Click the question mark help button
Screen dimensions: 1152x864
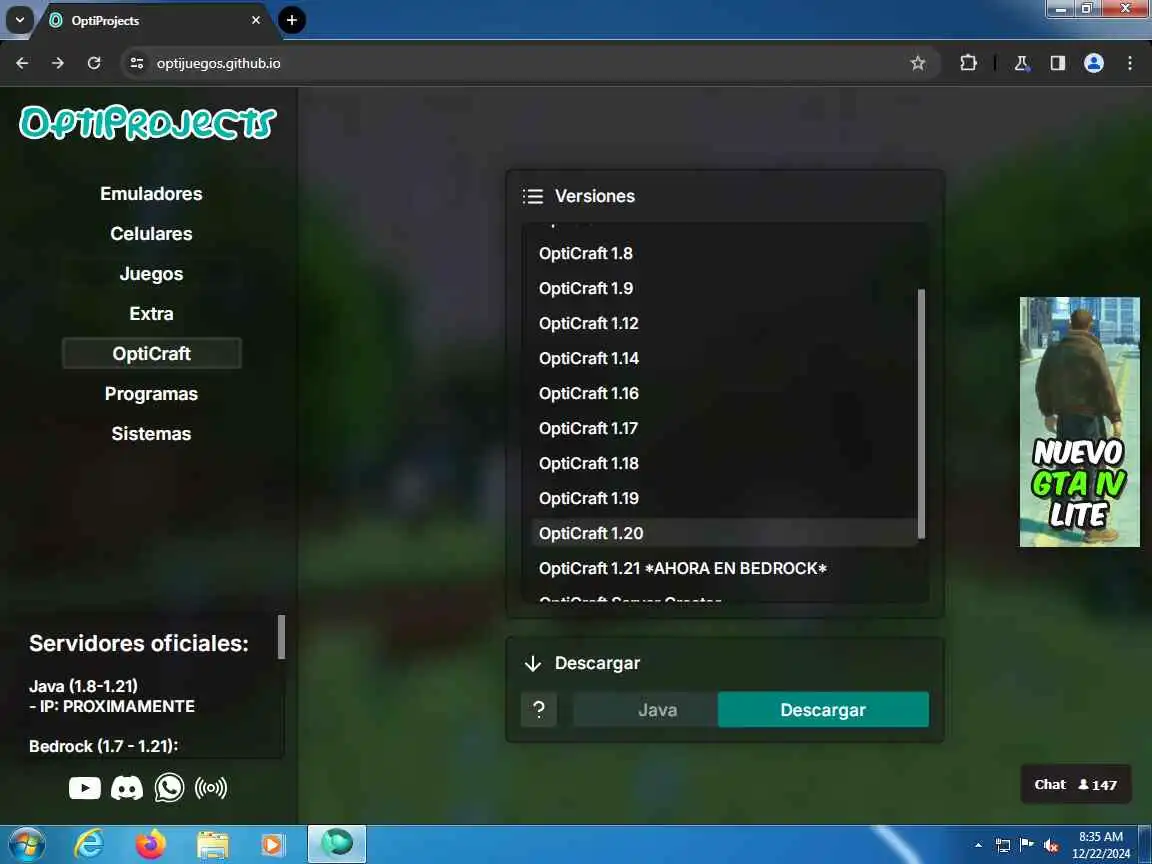[539, 710]
